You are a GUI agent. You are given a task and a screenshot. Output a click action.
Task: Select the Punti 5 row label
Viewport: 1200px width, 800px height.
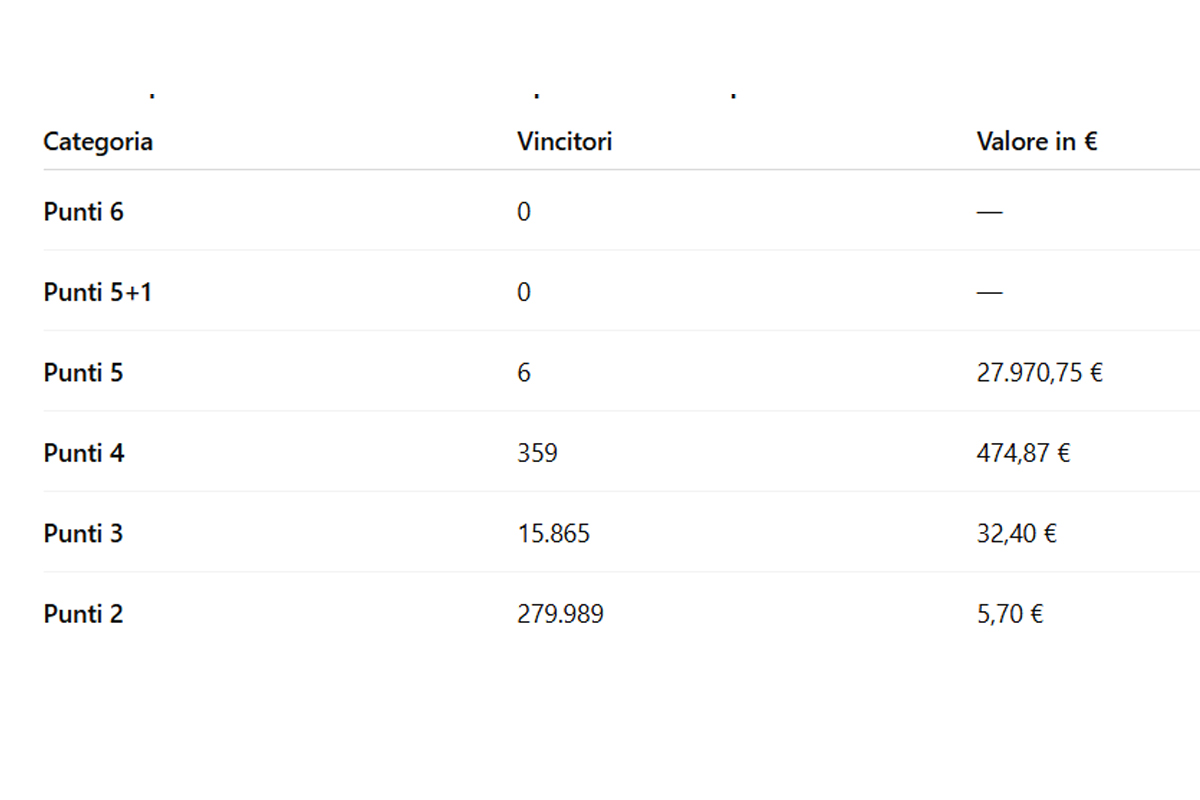tap(84, 373)
